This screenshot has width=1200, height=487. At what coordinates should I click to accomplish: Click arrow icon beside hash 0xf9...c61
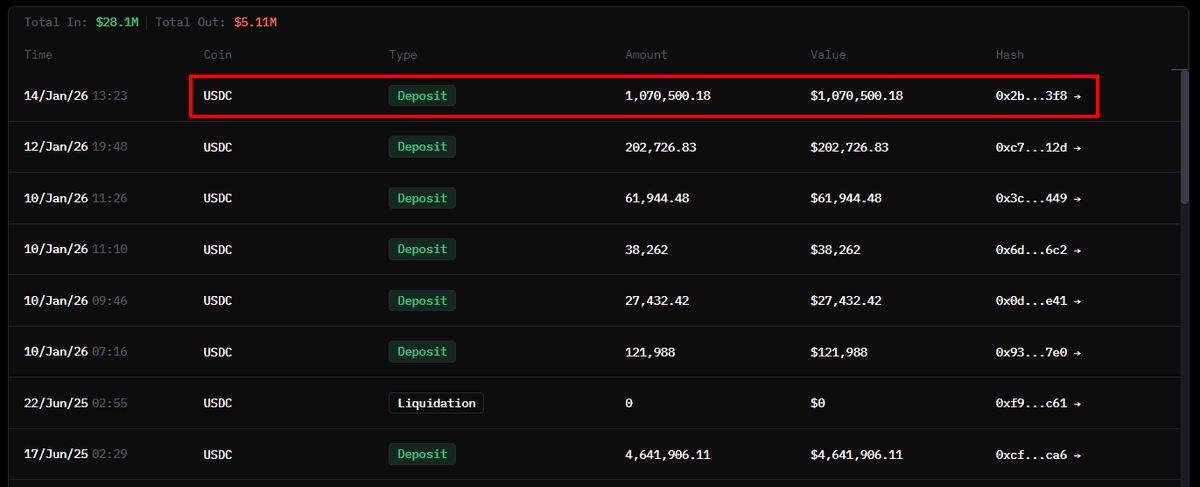point(1077,404)
